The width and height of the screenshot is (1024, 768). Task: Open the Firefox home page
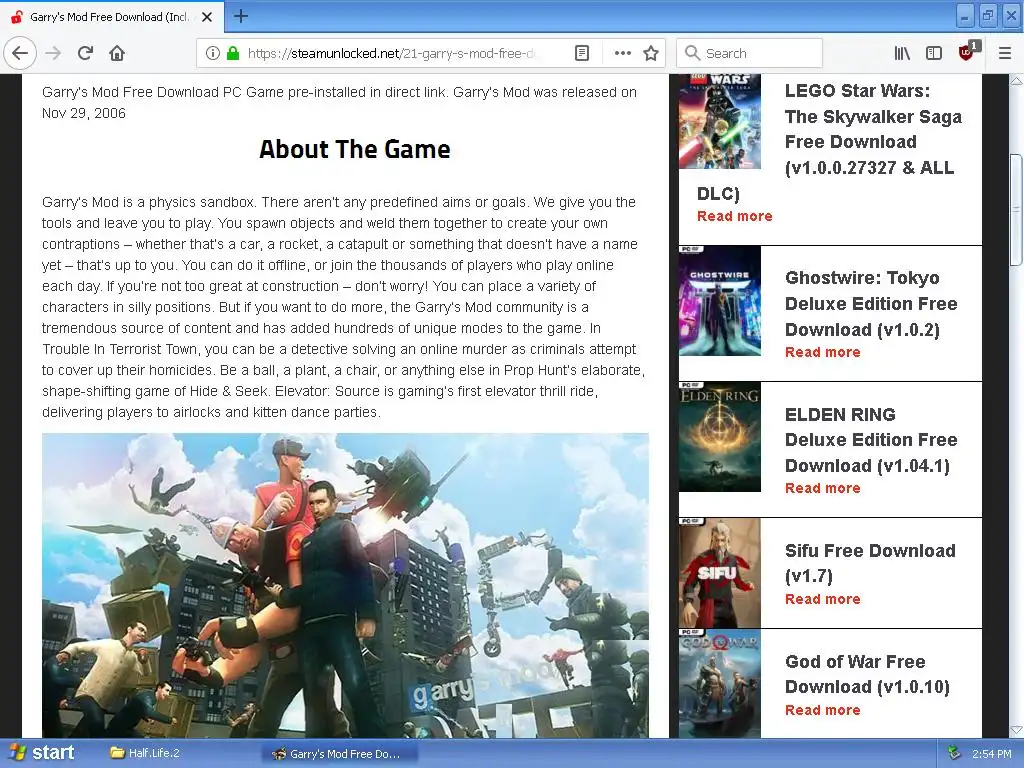(117, 53)
